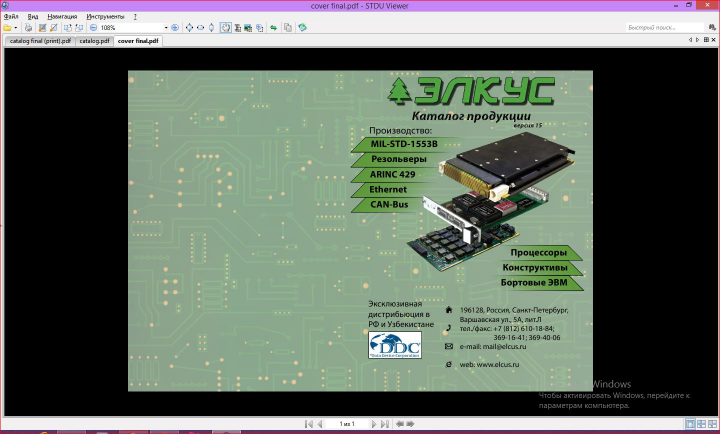Click the ARINC 429 label on cover
This screenshot has width=720, height=434.
click(392, 175)
